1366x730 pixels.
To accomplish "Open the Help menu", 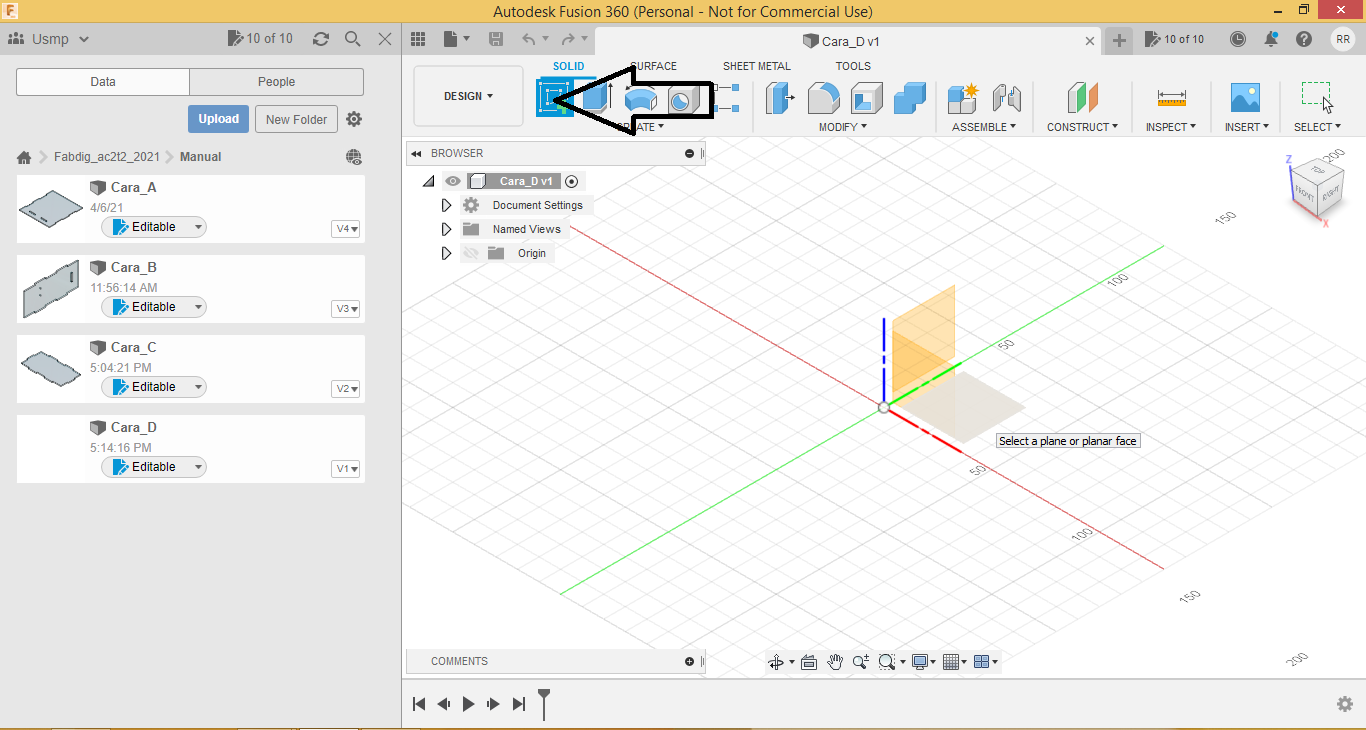I will [1304, 39].
